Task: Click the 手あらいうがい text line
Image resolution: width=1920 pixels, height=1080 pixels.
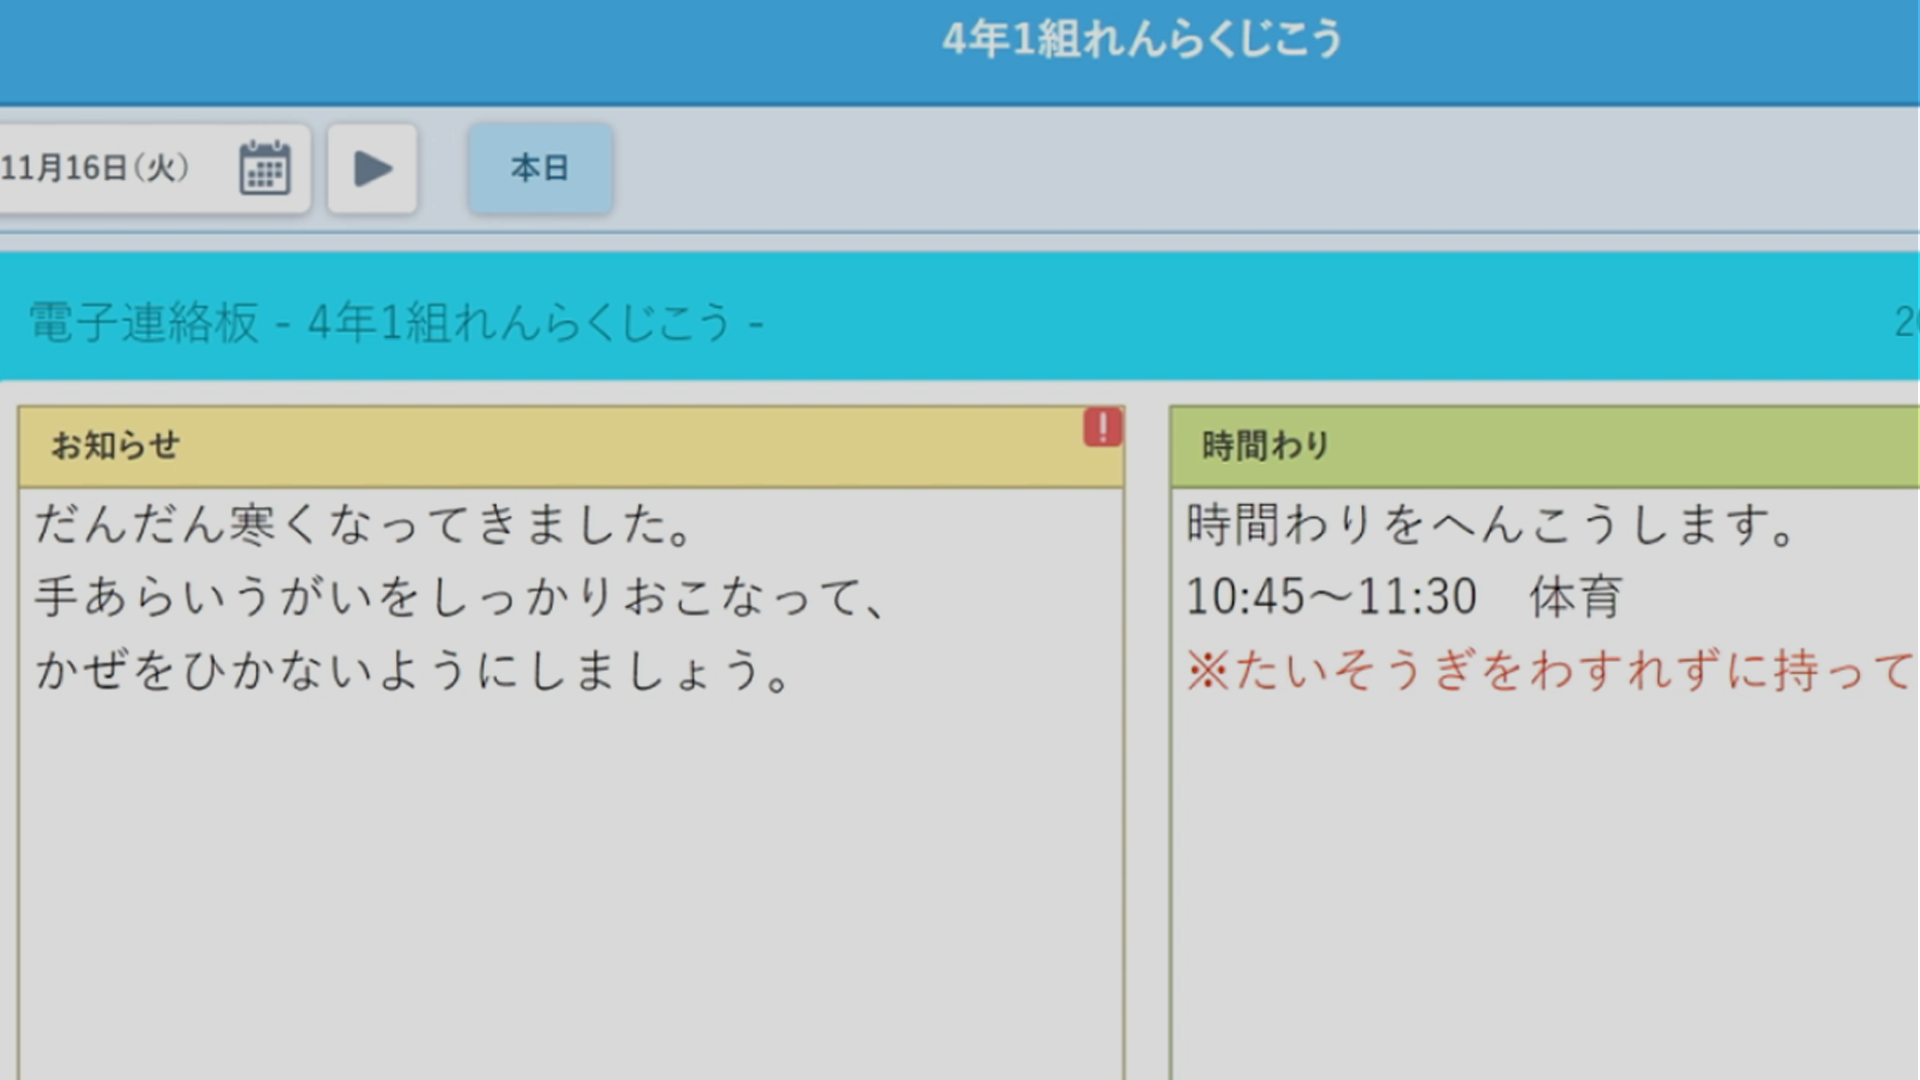Action: tap(460, 598)
